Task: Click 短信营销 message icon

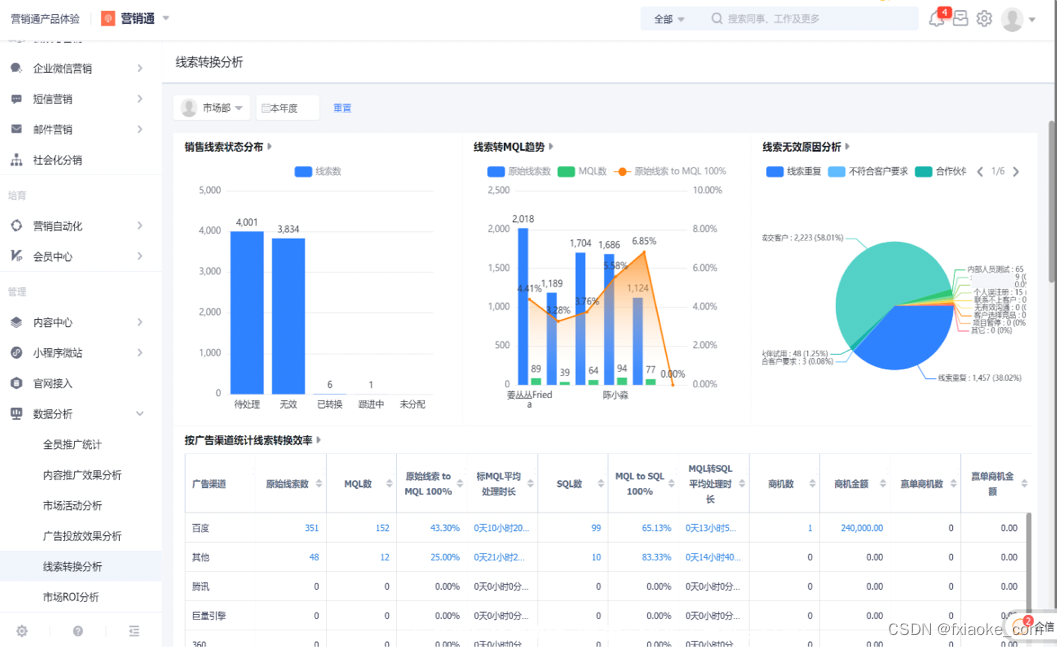Action: pyautogui.click(x=16, y=99)
